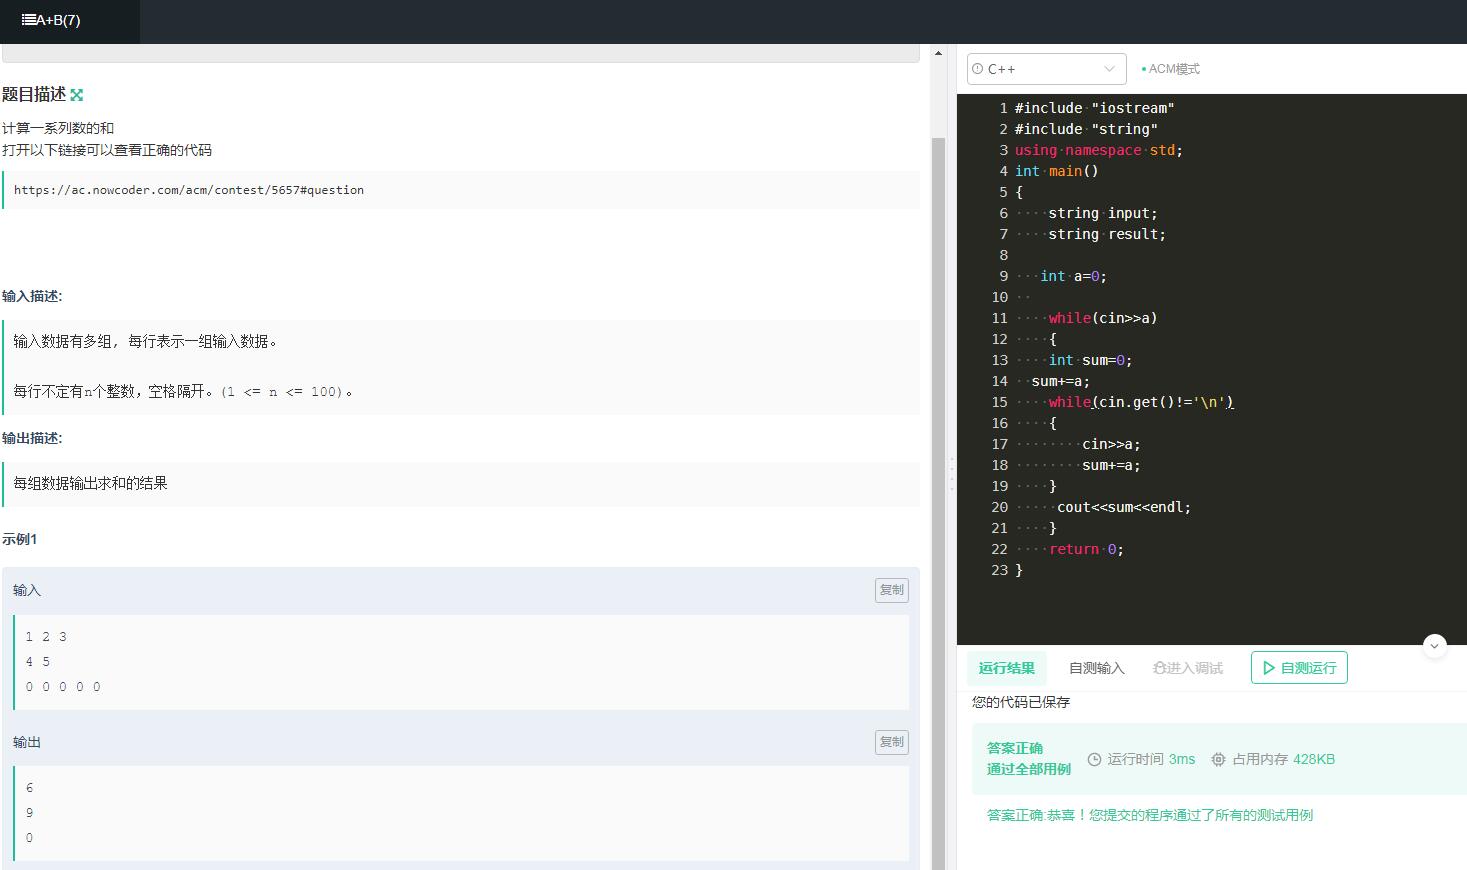The width and height of the screenshot is (1467, 870).
Task: Click the clock icon in the language selector
Action: pyautogui.click(x=978, y=69)
